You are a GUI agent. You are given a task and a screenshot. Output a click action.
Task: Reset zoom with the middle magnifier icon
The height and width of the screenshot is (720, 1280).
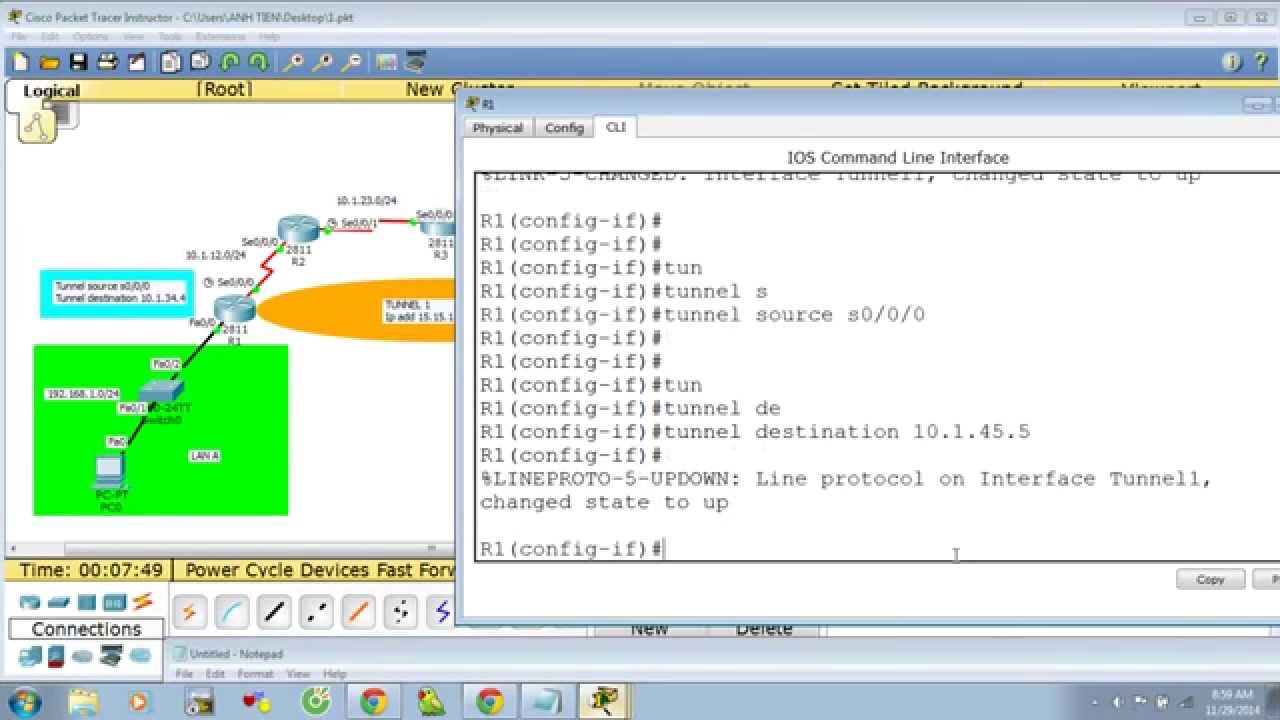pos(322,62)
